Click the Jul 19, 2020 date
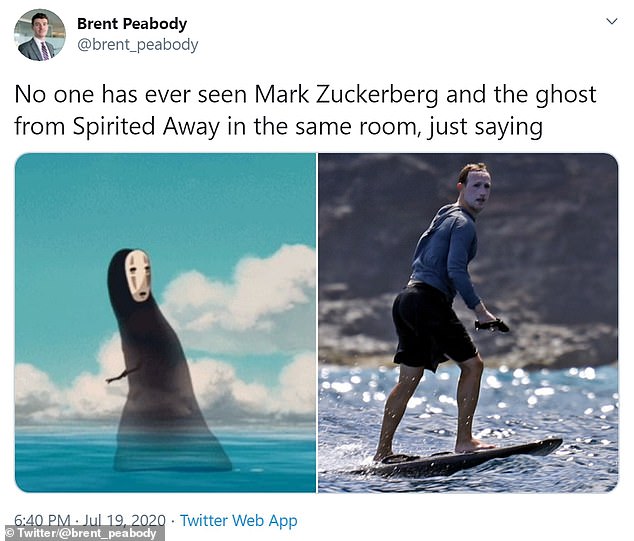The width and height of the screenshot is (634, 541). coord(124,520)
